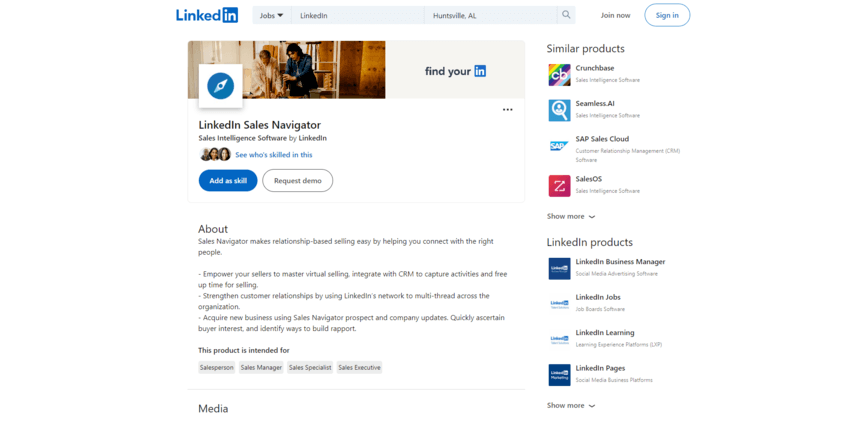864x421 pixels.
Task: Open the Crunchbase product link
Action: 595,68
